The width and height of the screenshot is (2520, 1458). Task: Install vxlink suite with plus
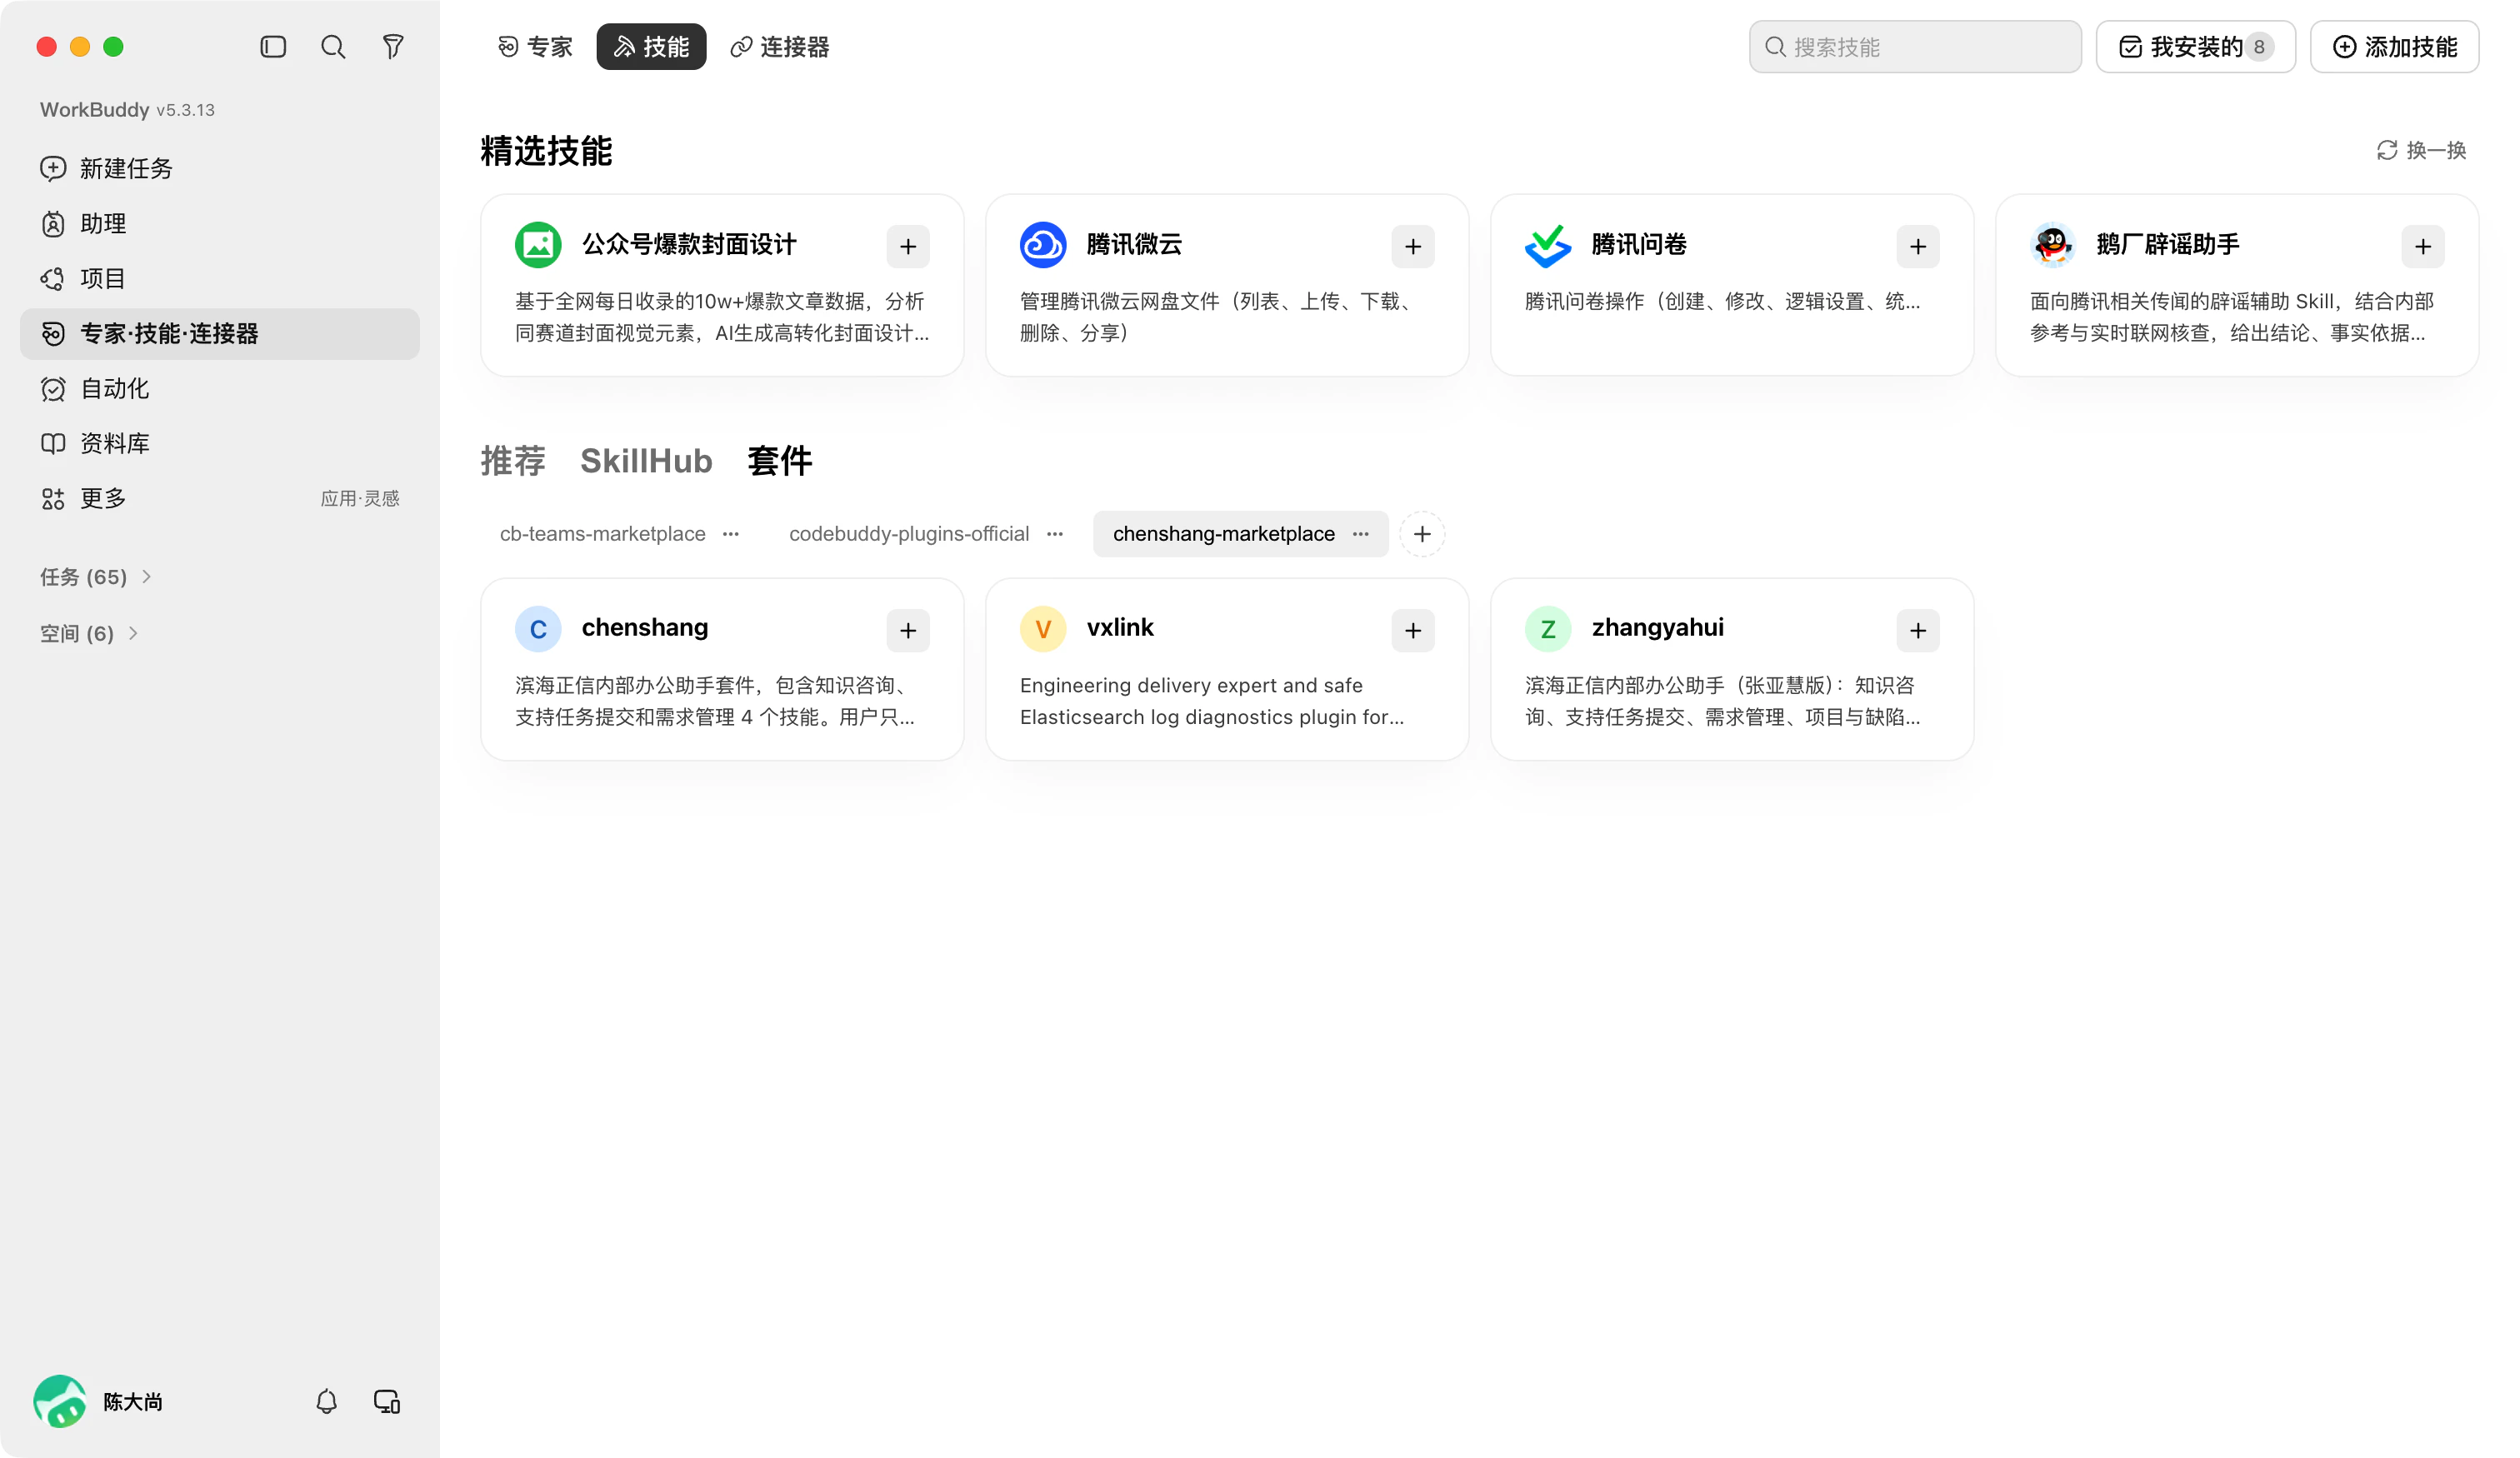click(x=1413, y=630)
